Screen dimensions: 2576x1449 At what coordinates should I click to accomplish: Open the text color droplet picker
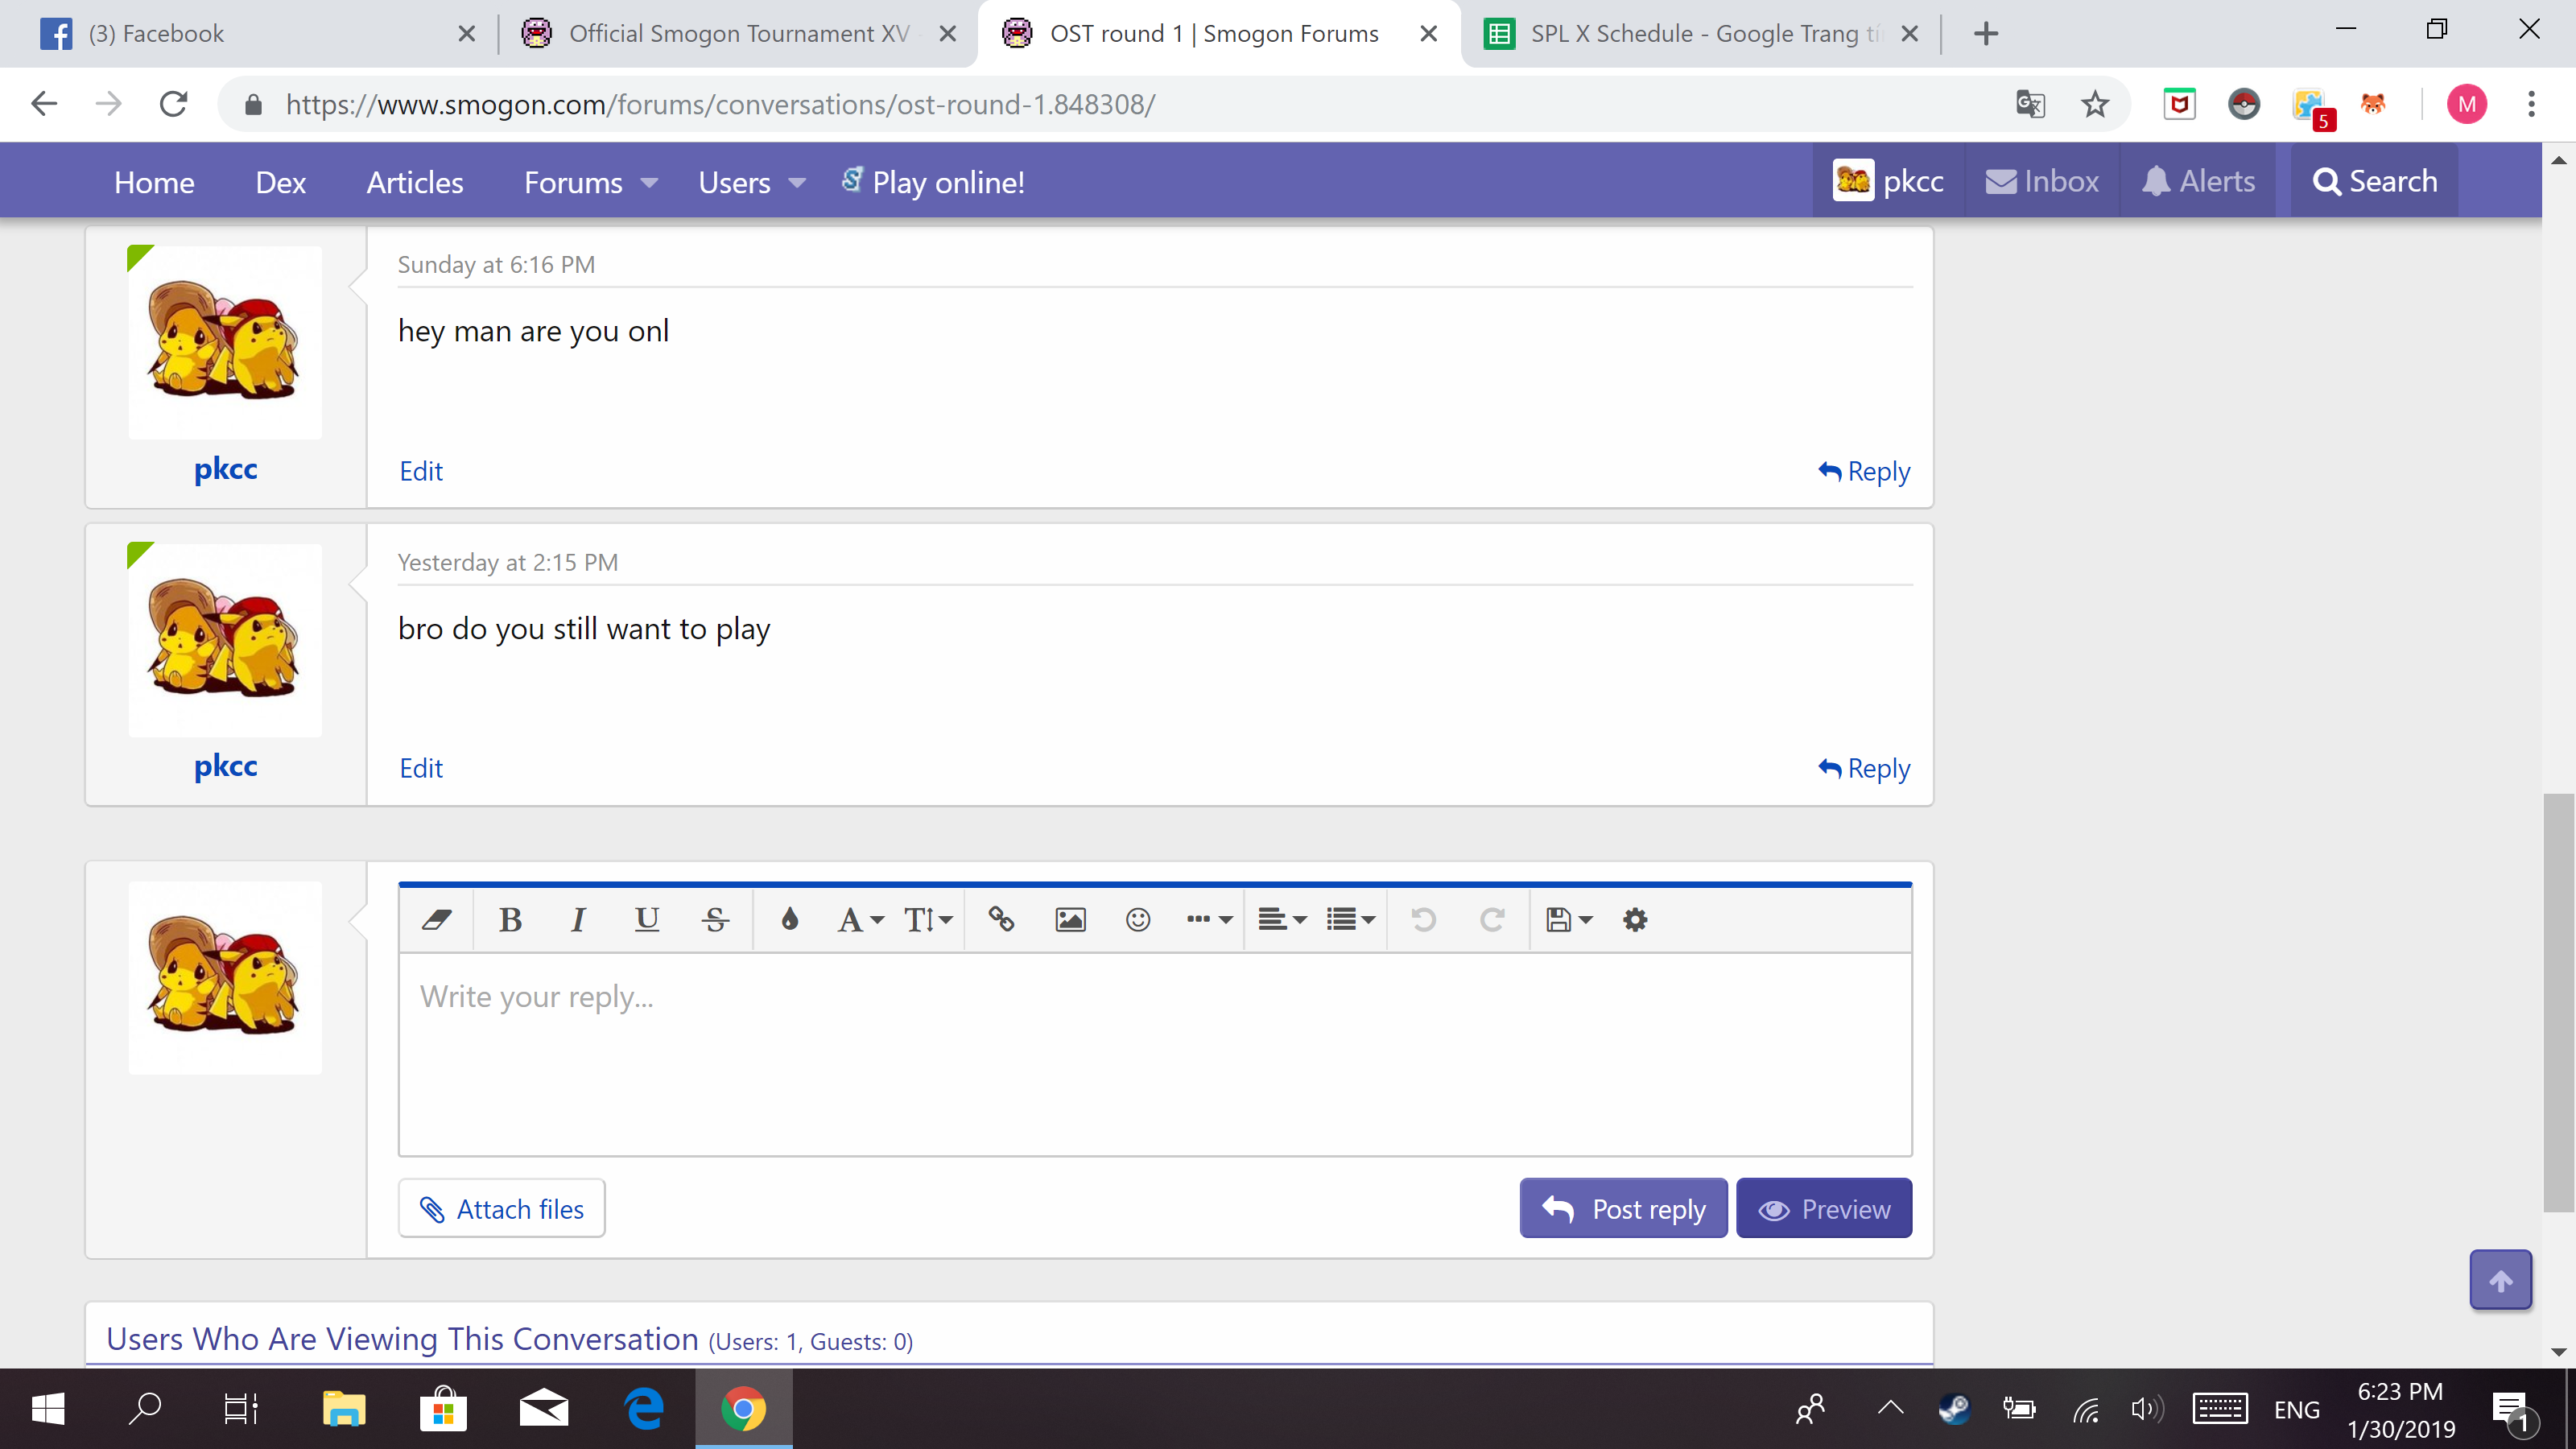coord(790,919)
